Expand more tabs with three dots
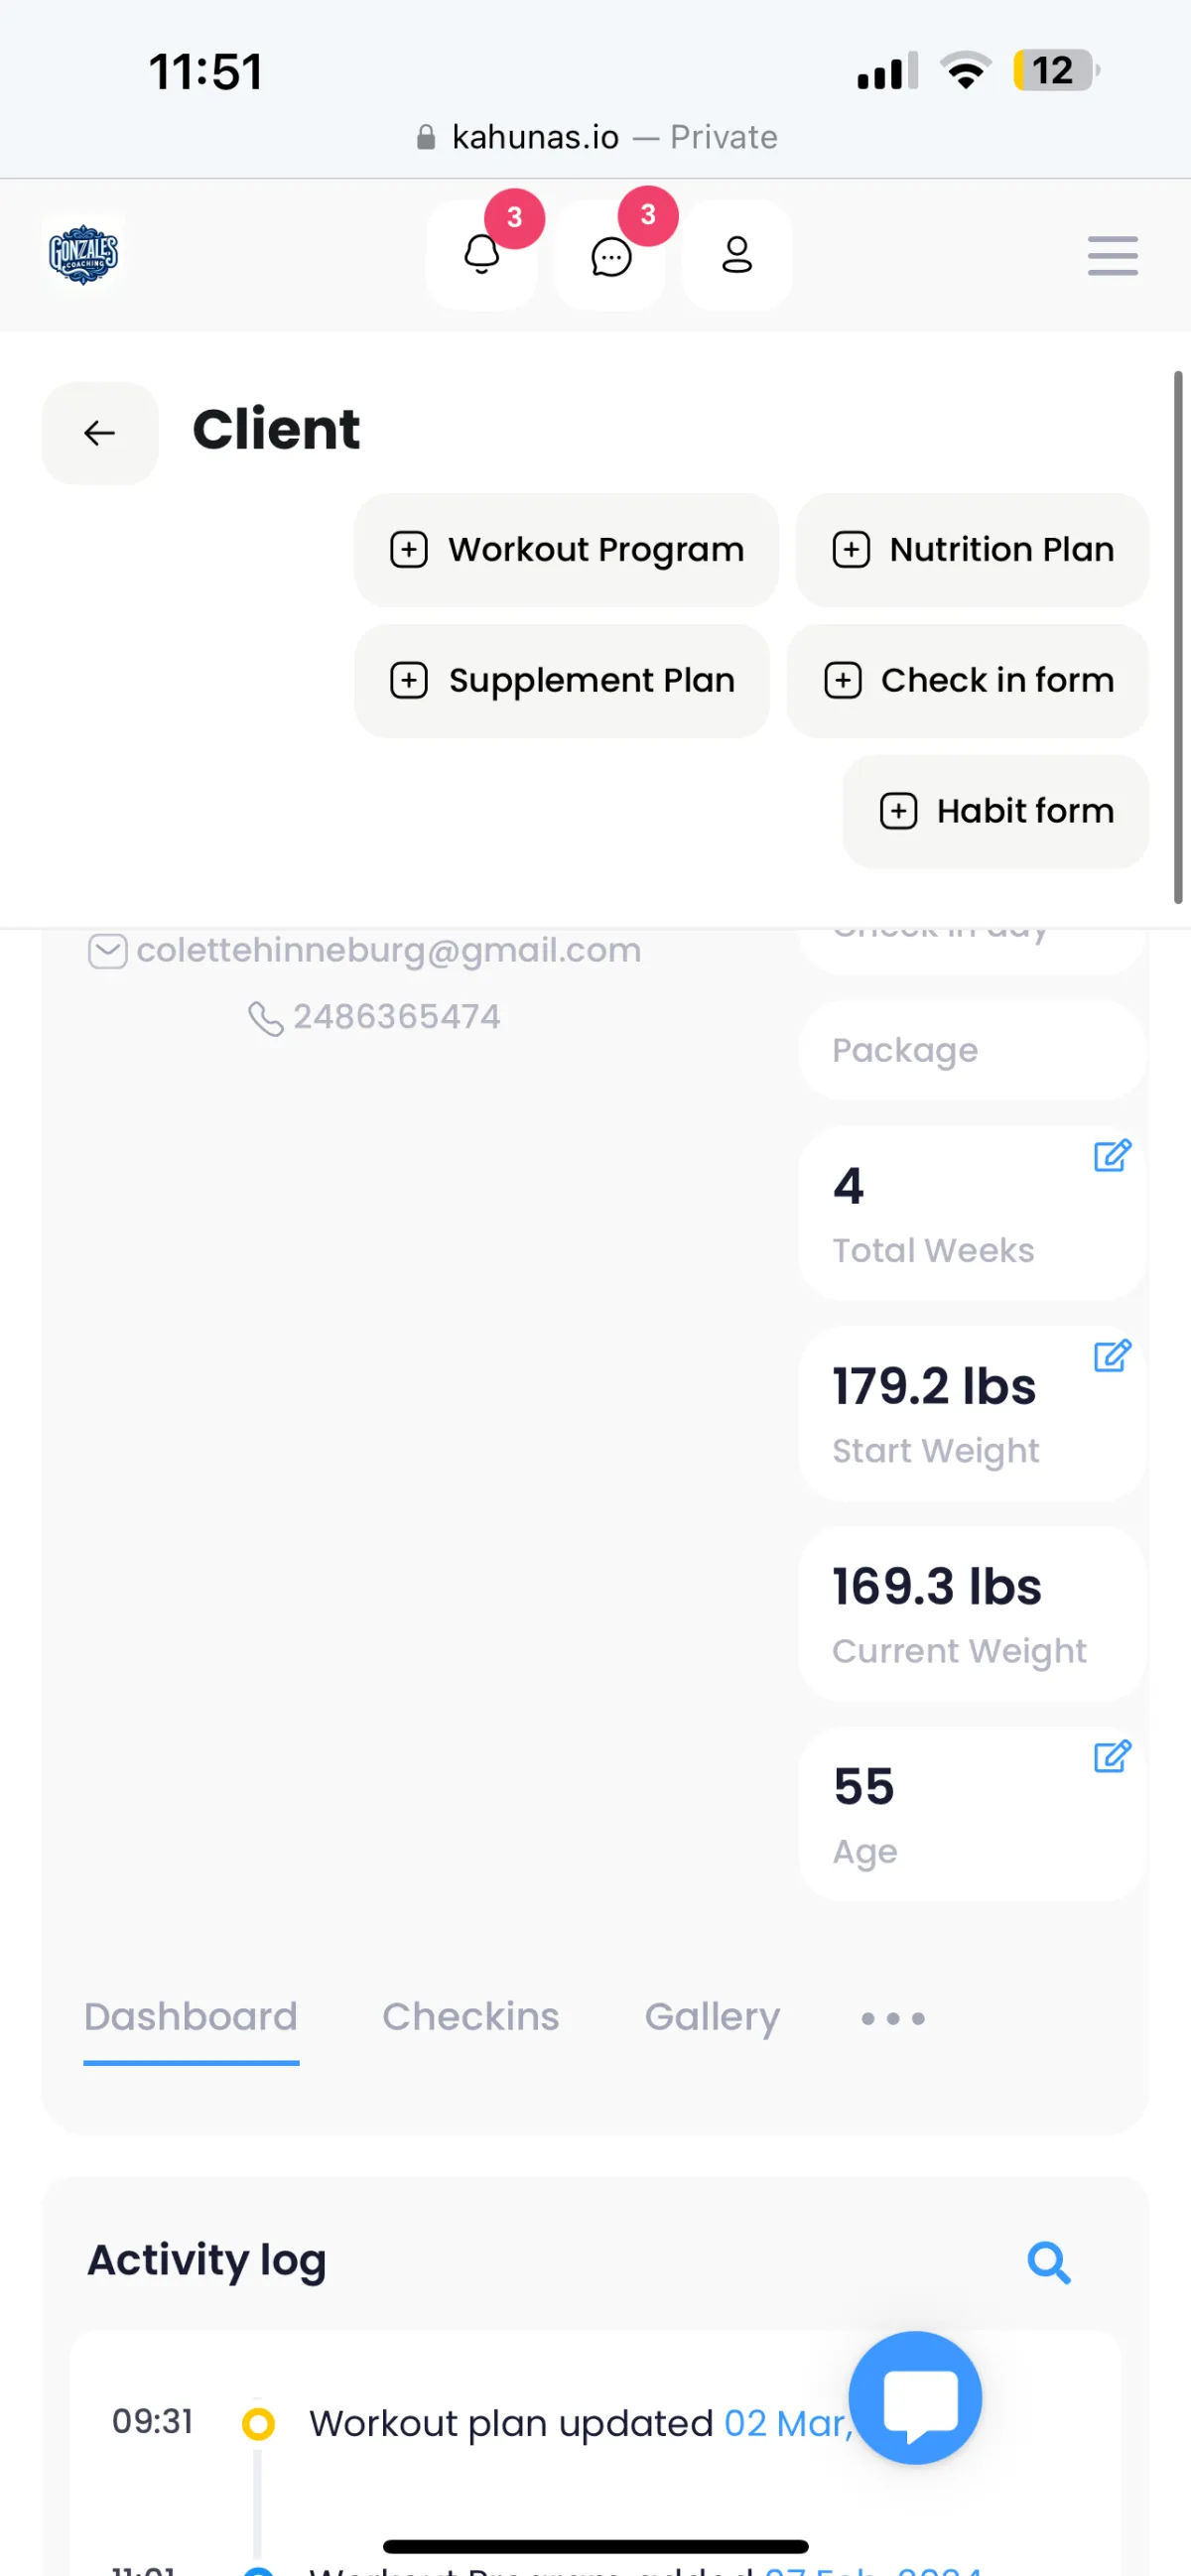This screenshot has width=1191, height=2576. pyautogui.click(x=892, y=2018)
